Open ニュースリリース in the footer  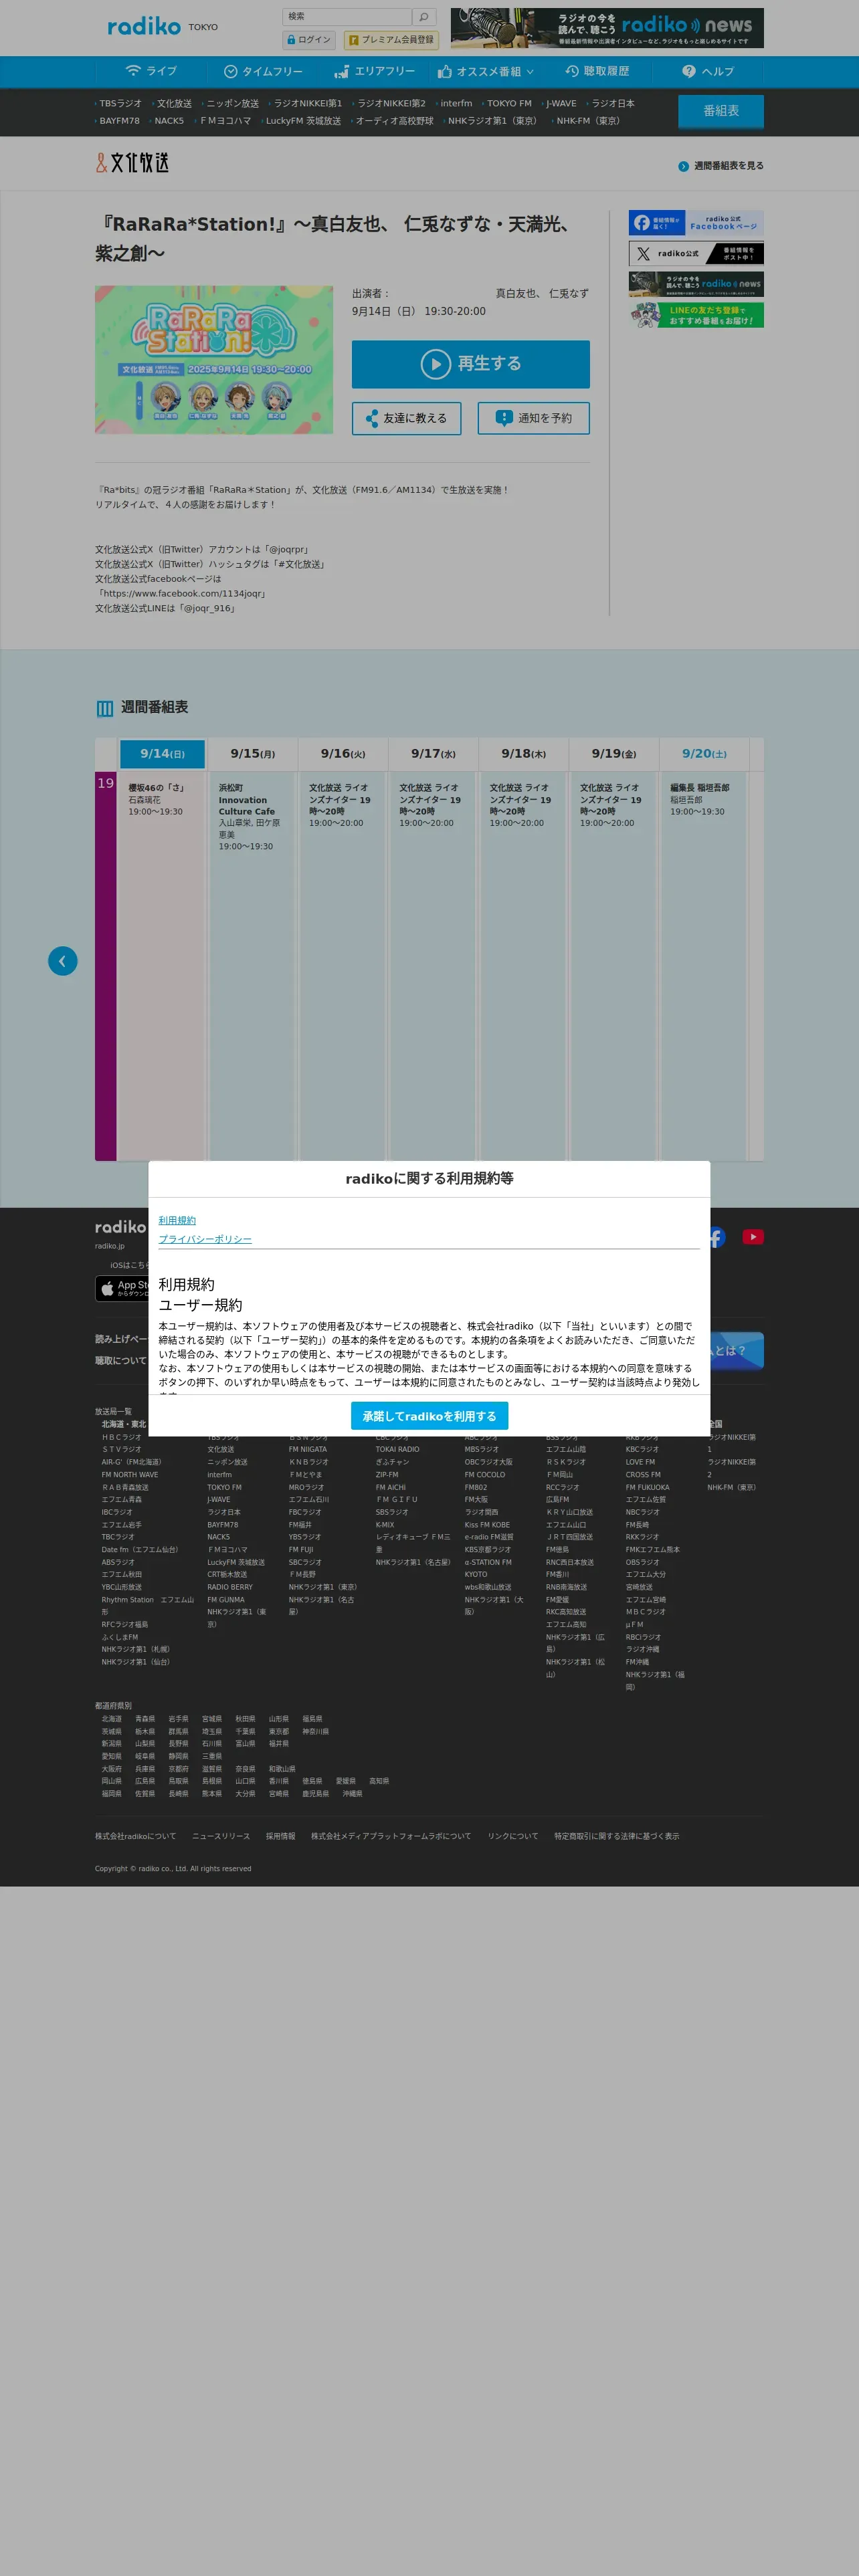pyautogui.click(x=221, y=1836)
